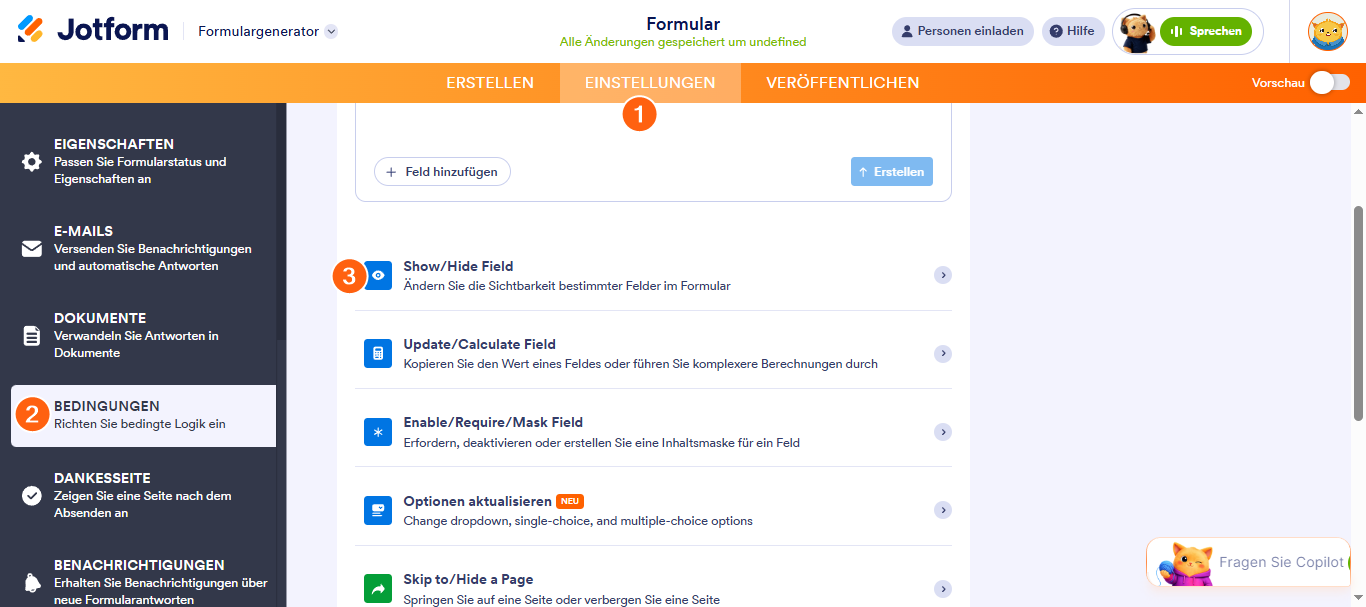Screen dimensions: 1366x607
Task: Open E-Mails envelope section in sidebar
Action: [32, 248]
